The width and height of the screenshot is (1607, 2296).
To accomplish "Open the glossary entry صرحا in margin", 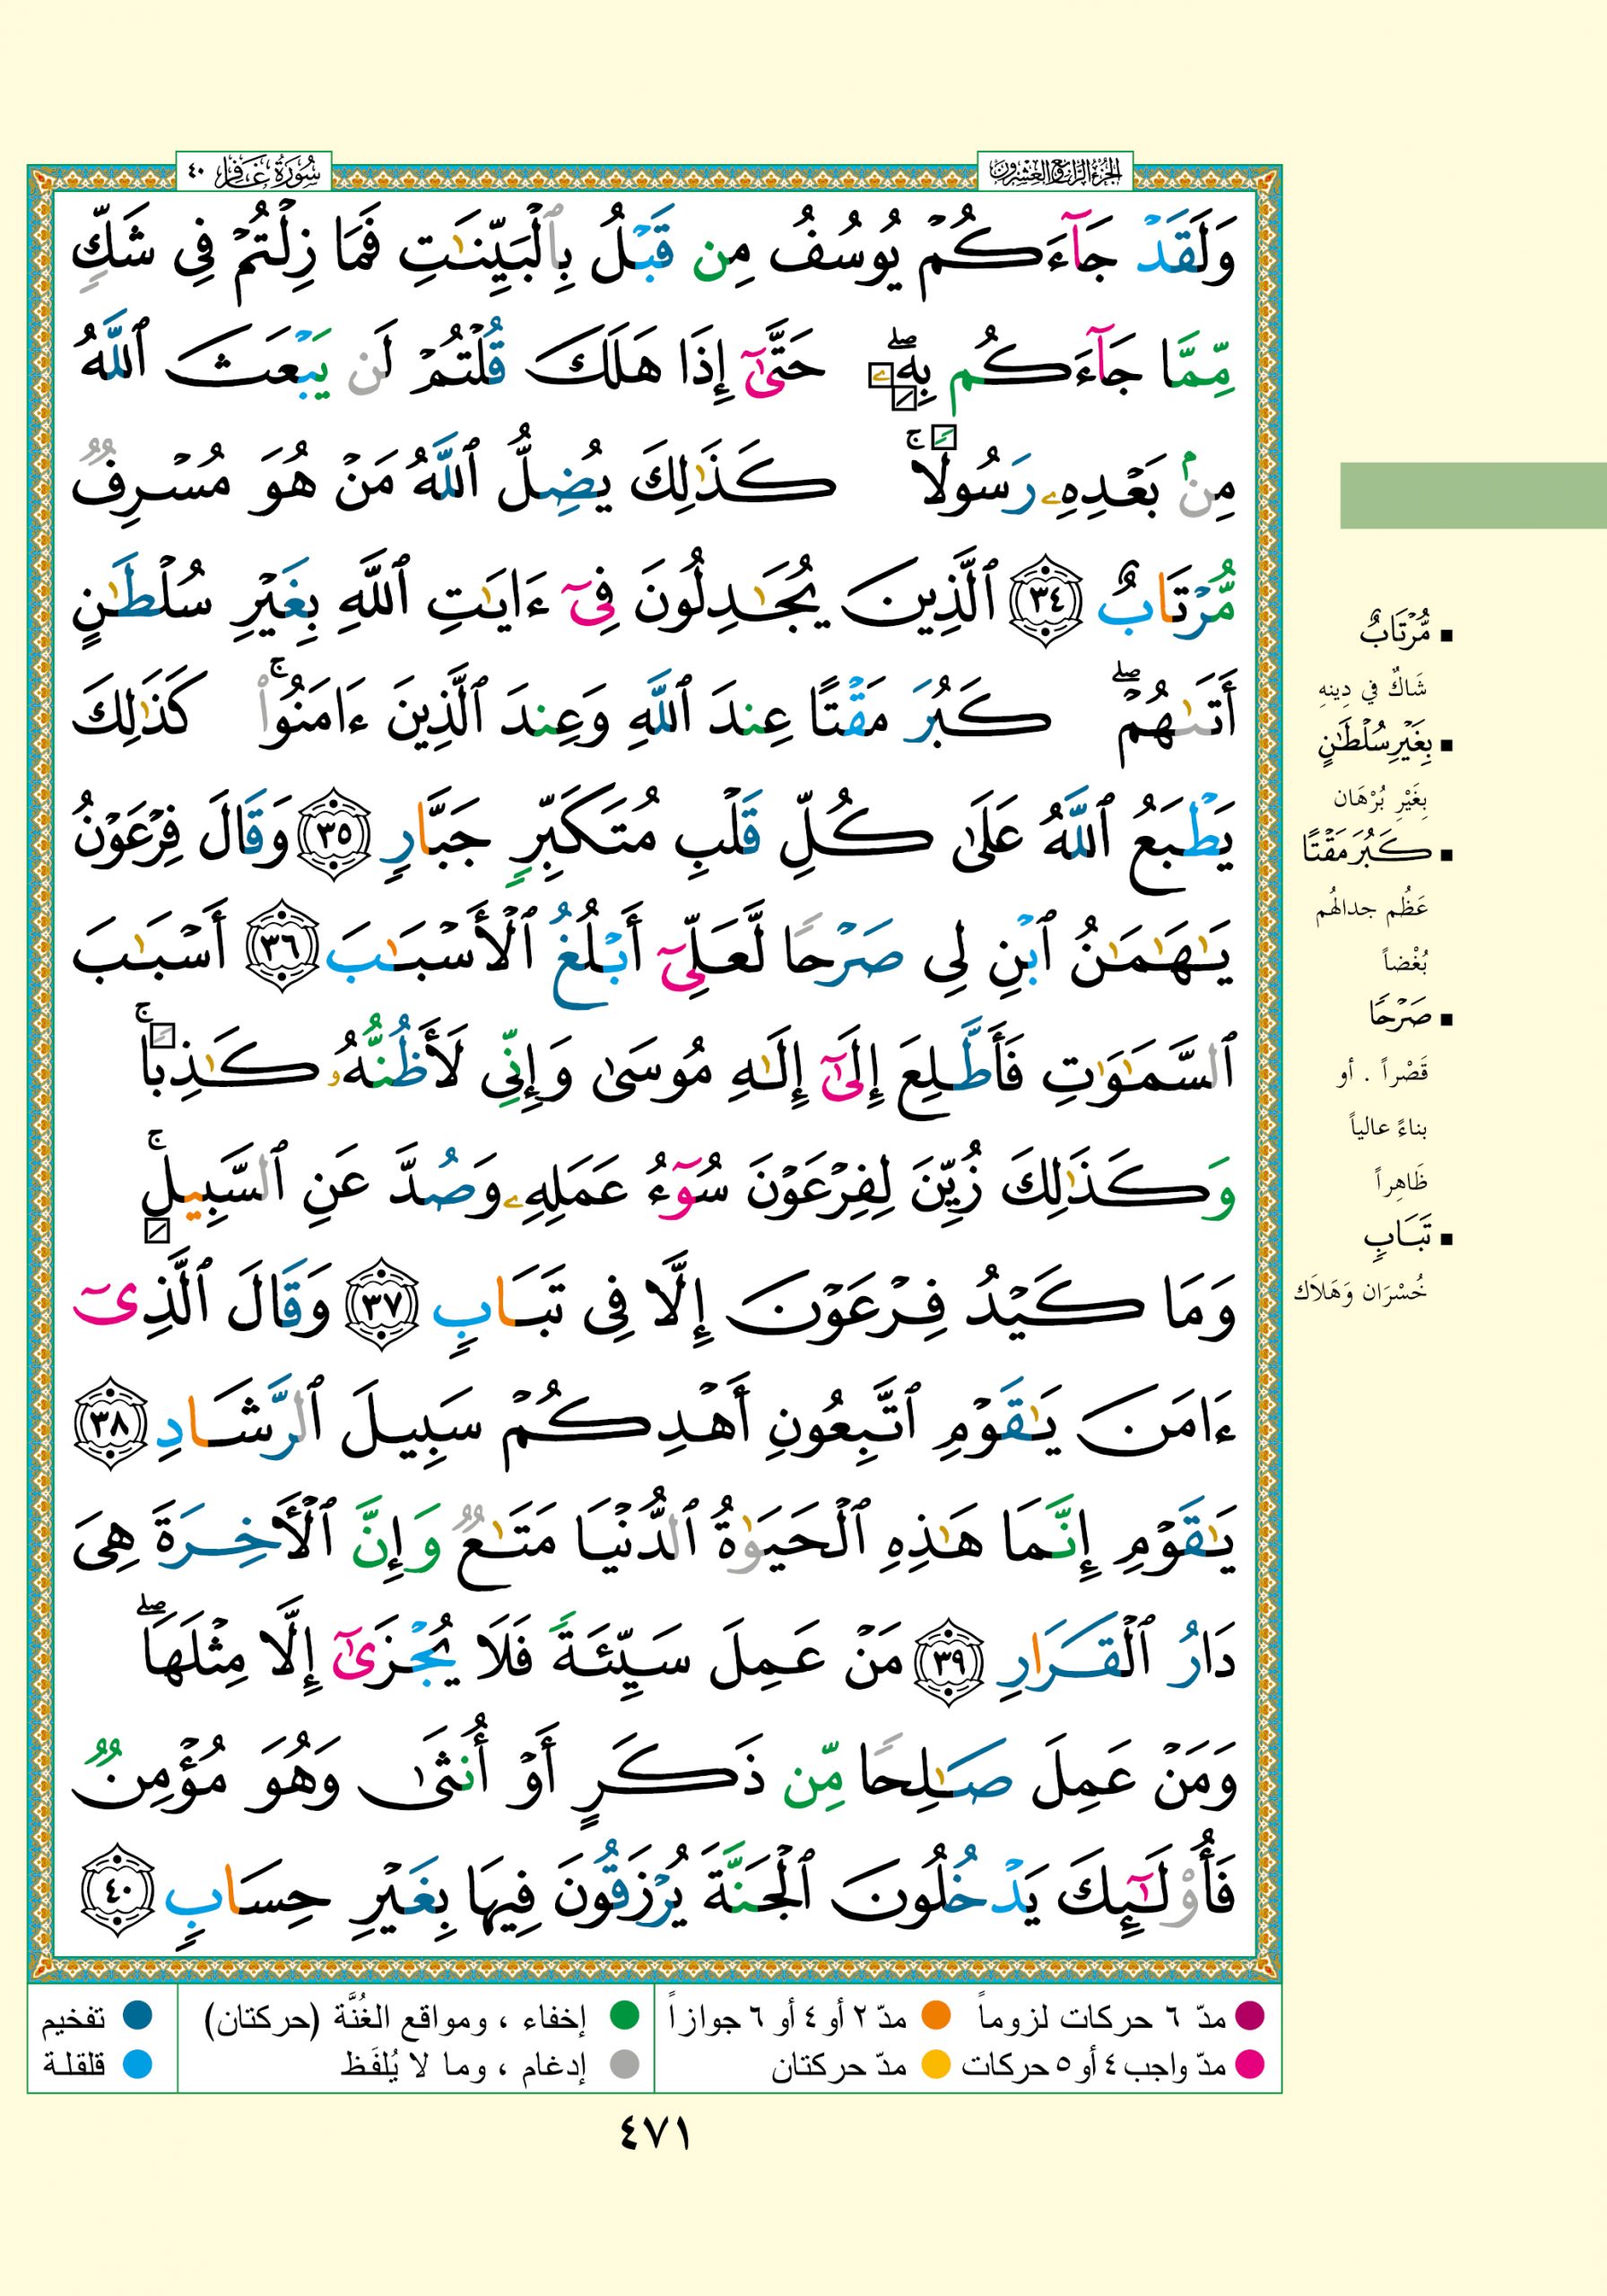I will pyautogui.click(x=1399, y=1016).
